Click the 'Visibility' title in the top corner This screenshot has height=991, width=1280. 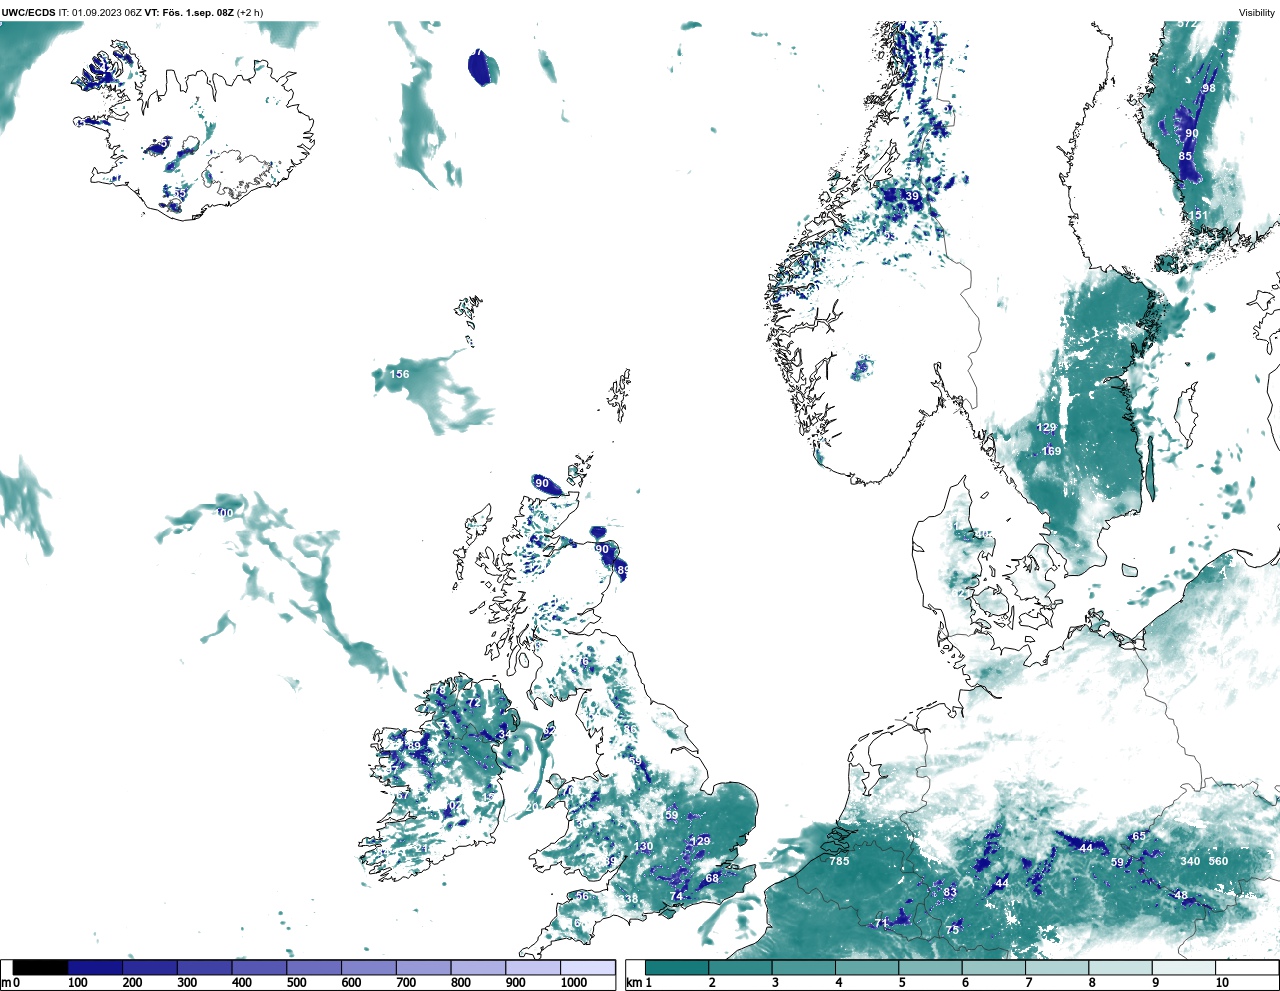point(1257,13)
